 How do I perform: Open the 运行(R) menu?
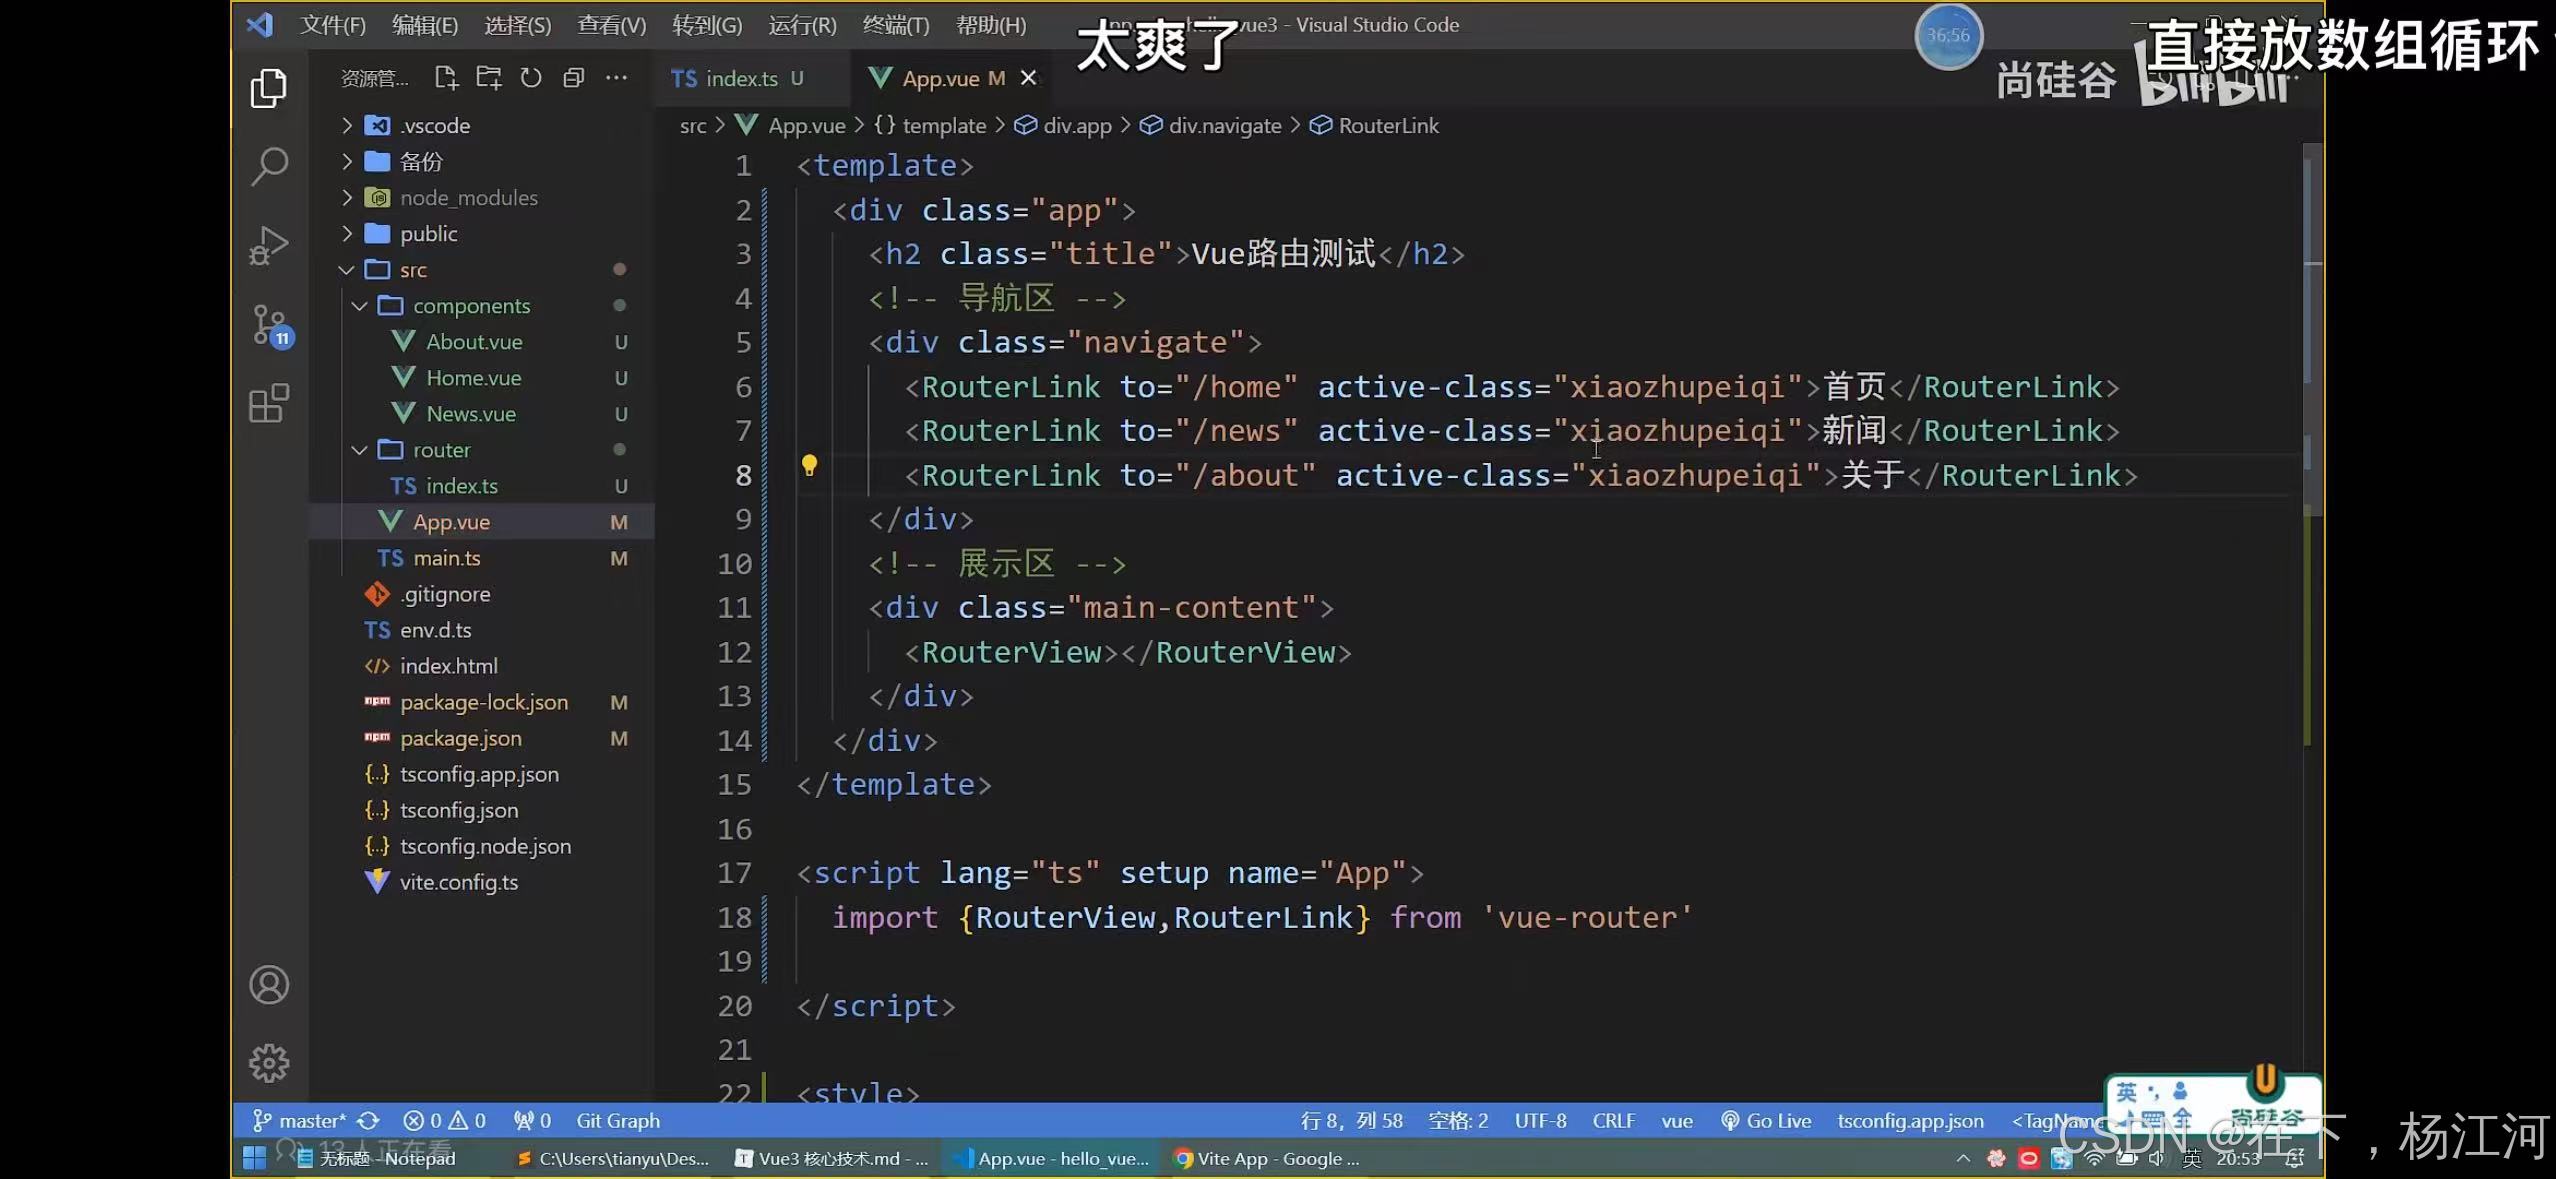802,25
